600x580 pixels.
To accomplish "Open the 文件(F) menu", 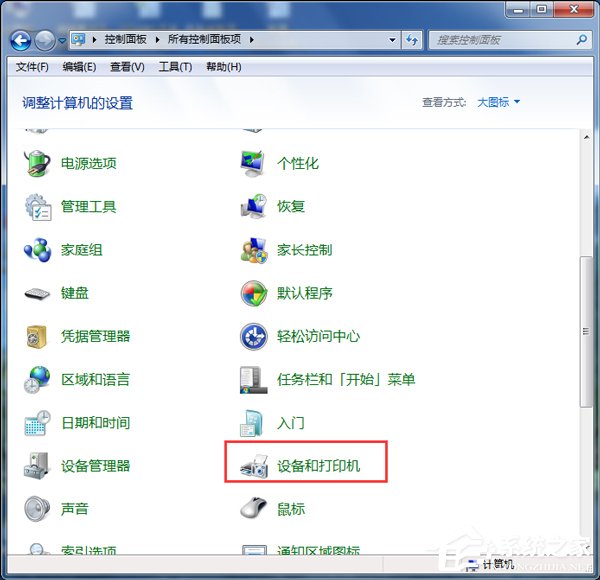I will tap(32, 67).
